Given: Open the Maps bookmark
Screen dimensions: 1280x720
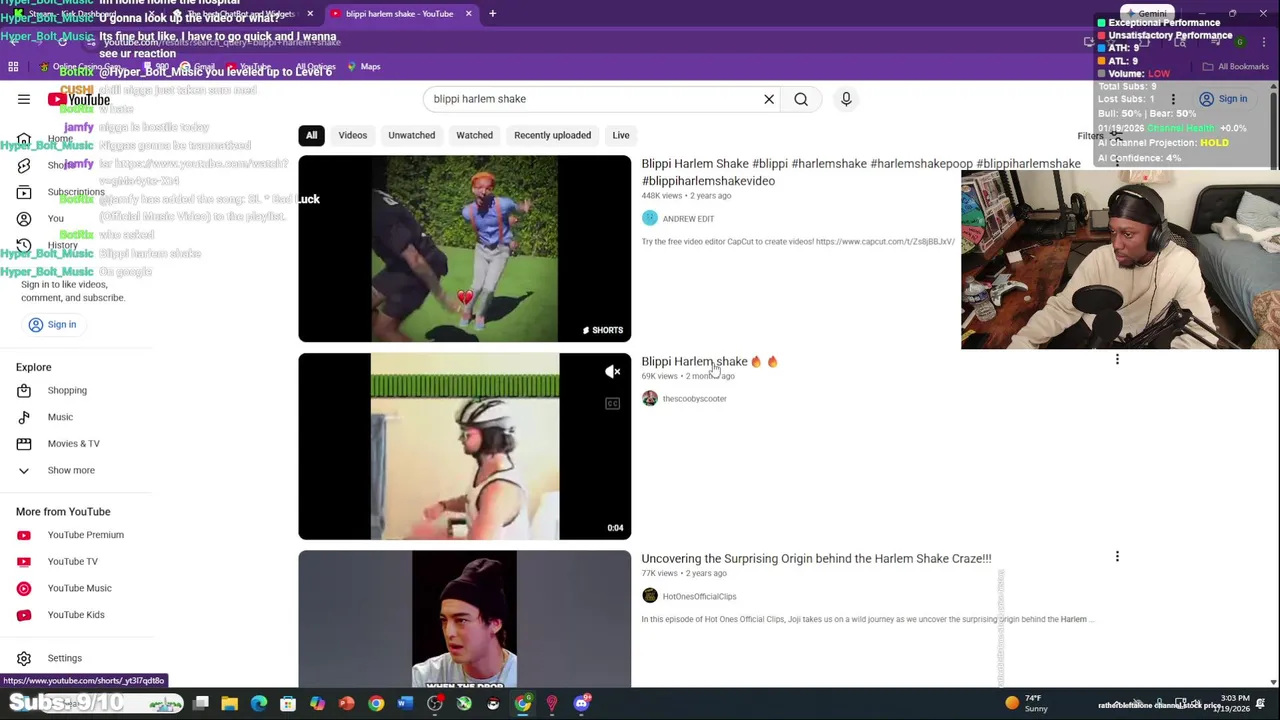Looking at the screenshot, I should (x=364, y=67).
